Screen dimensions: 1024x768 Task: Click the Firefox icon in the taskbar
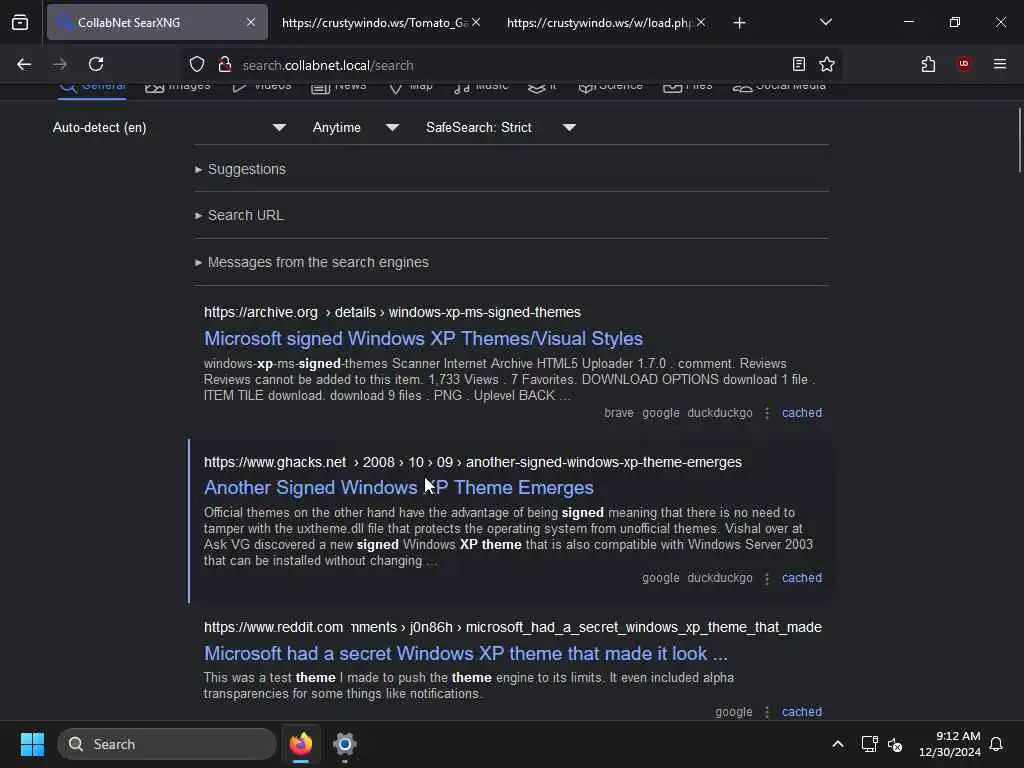point(301,744)
